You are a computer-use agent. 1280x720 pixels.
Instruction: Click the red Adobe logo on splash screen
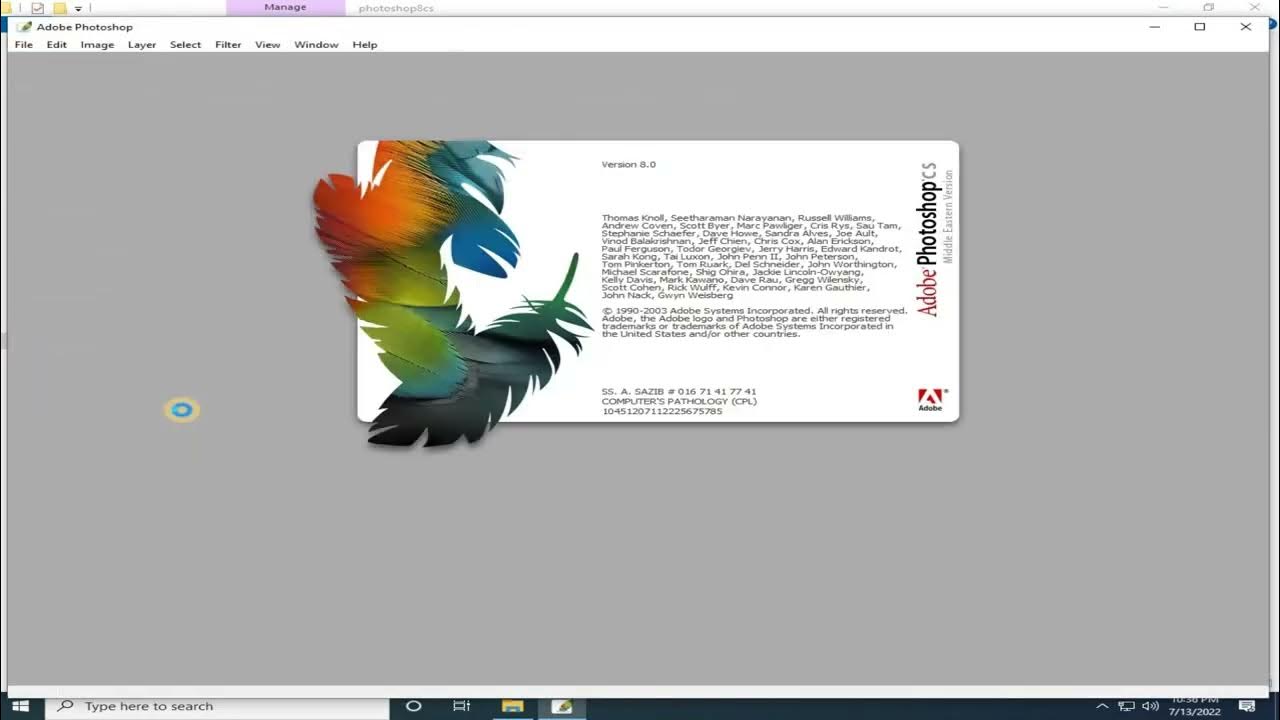[930, 400]
